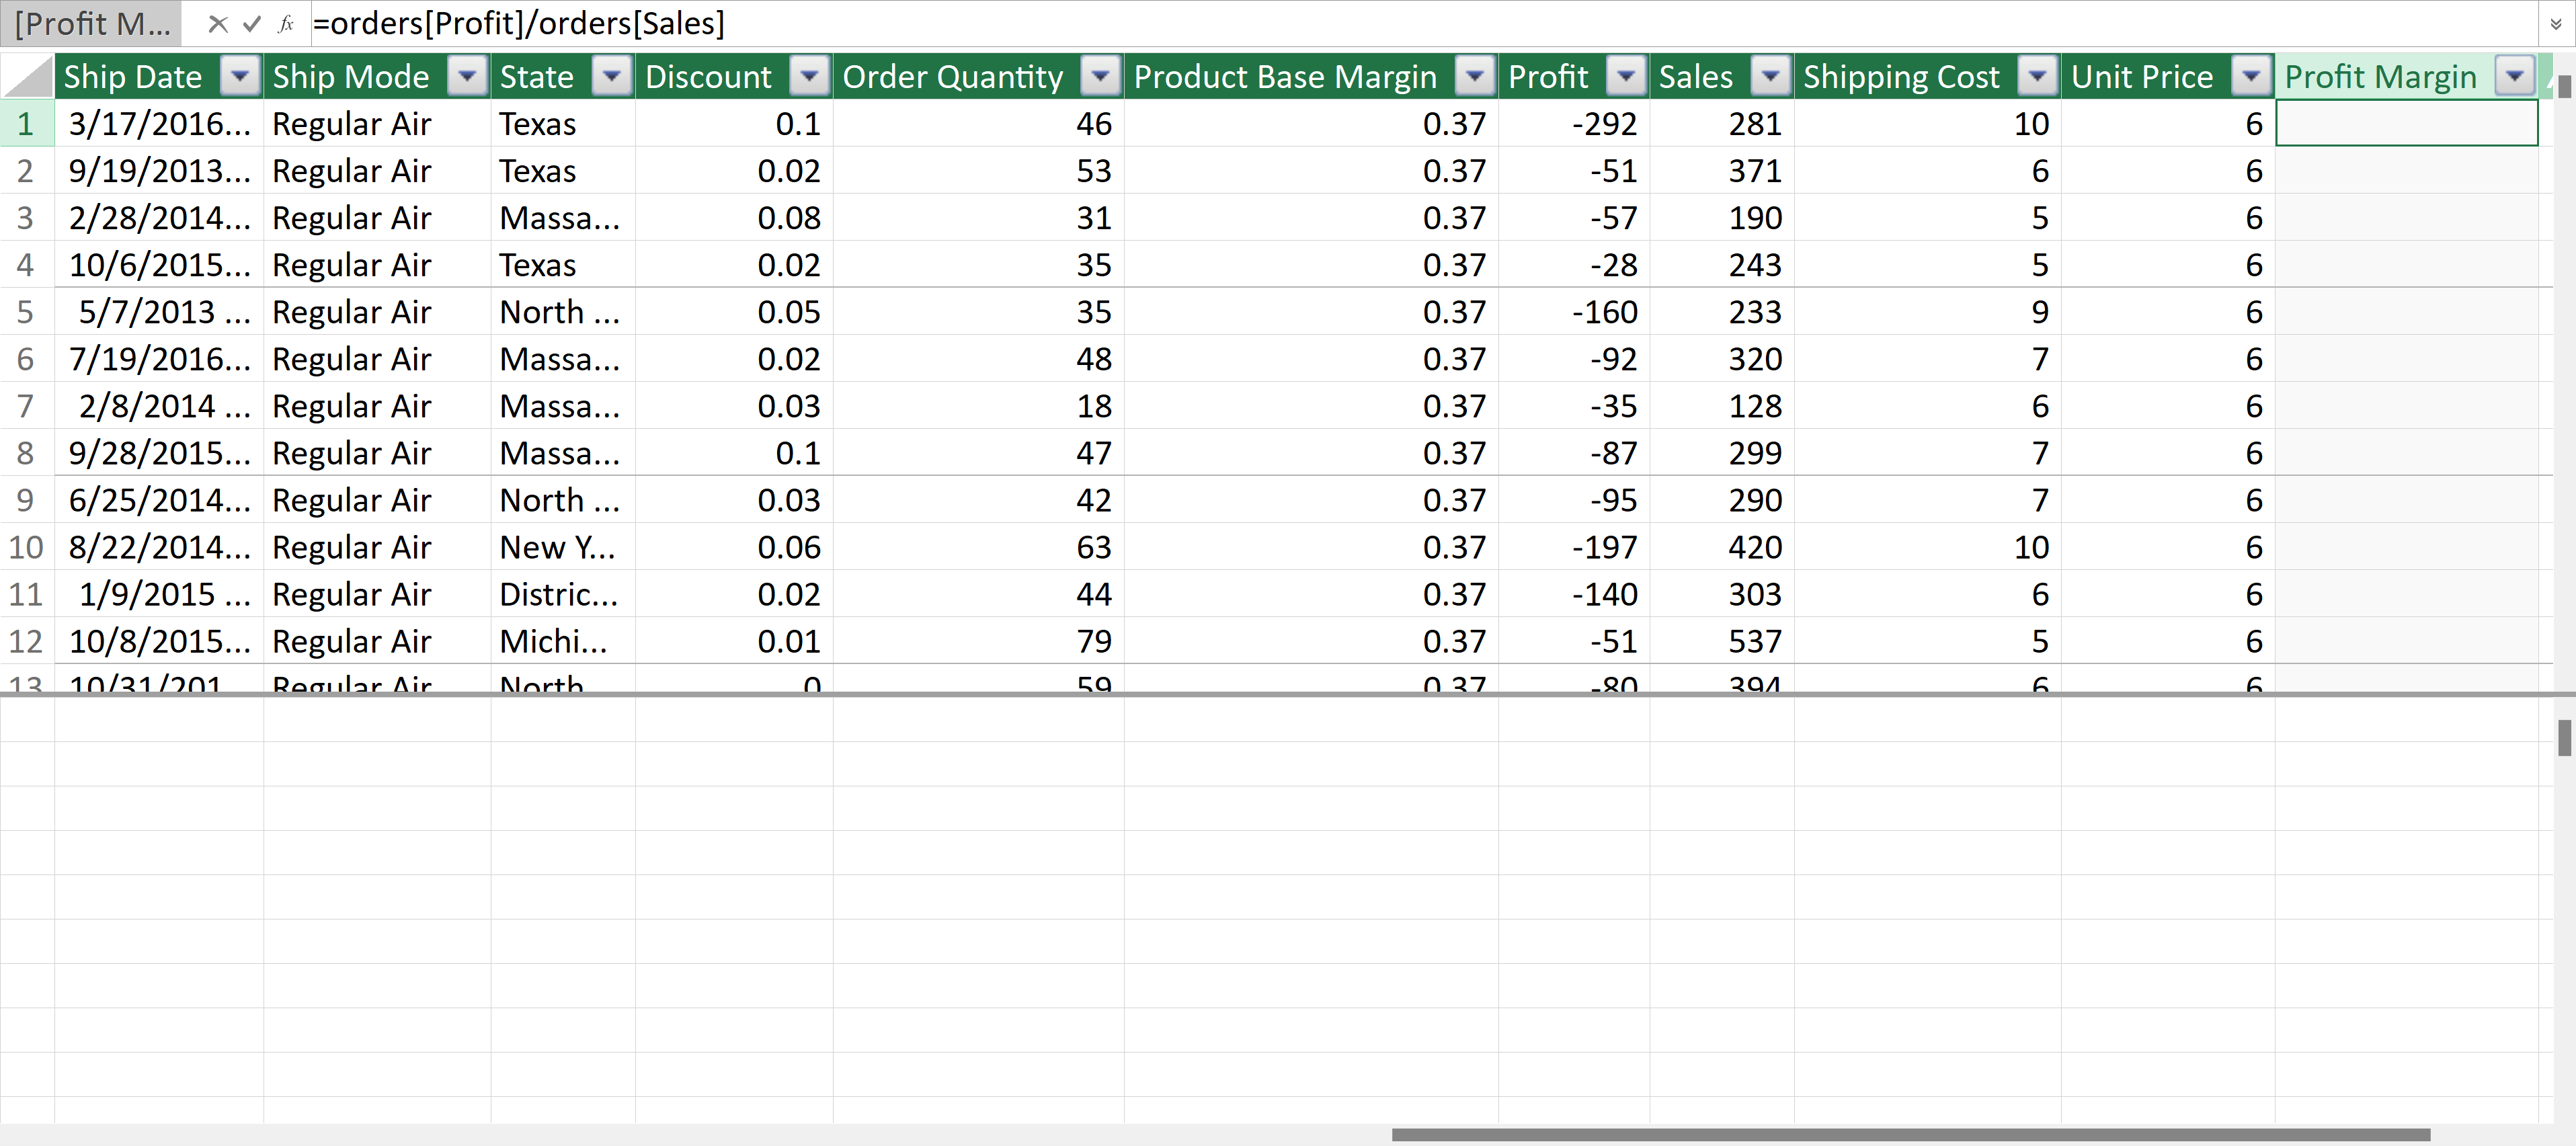Select the first Profit Margin cell in row 1
This screenshot has height=1146, width=2576.
coord(2406,124)
